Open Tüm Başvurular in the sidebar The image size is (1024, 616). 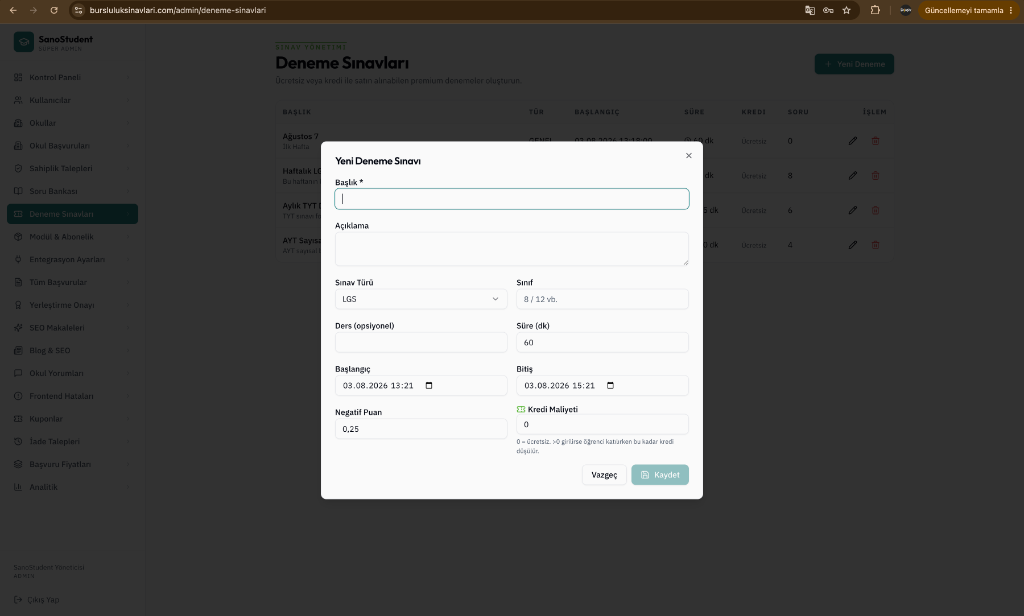(x=72, y=282)
